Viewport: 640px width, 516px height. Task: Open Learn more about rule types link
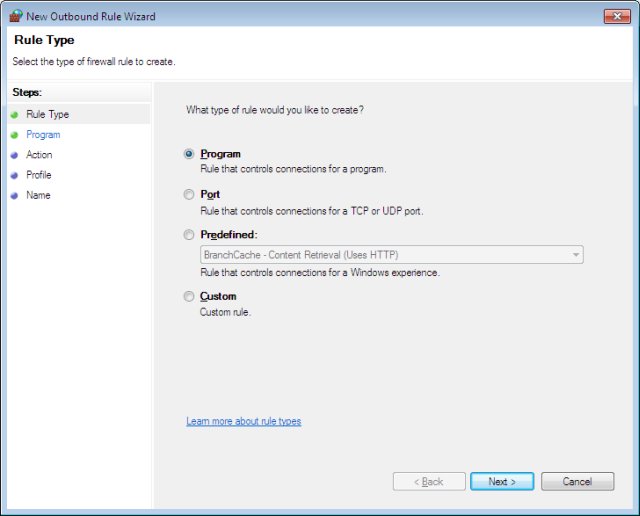coord(243,421)
